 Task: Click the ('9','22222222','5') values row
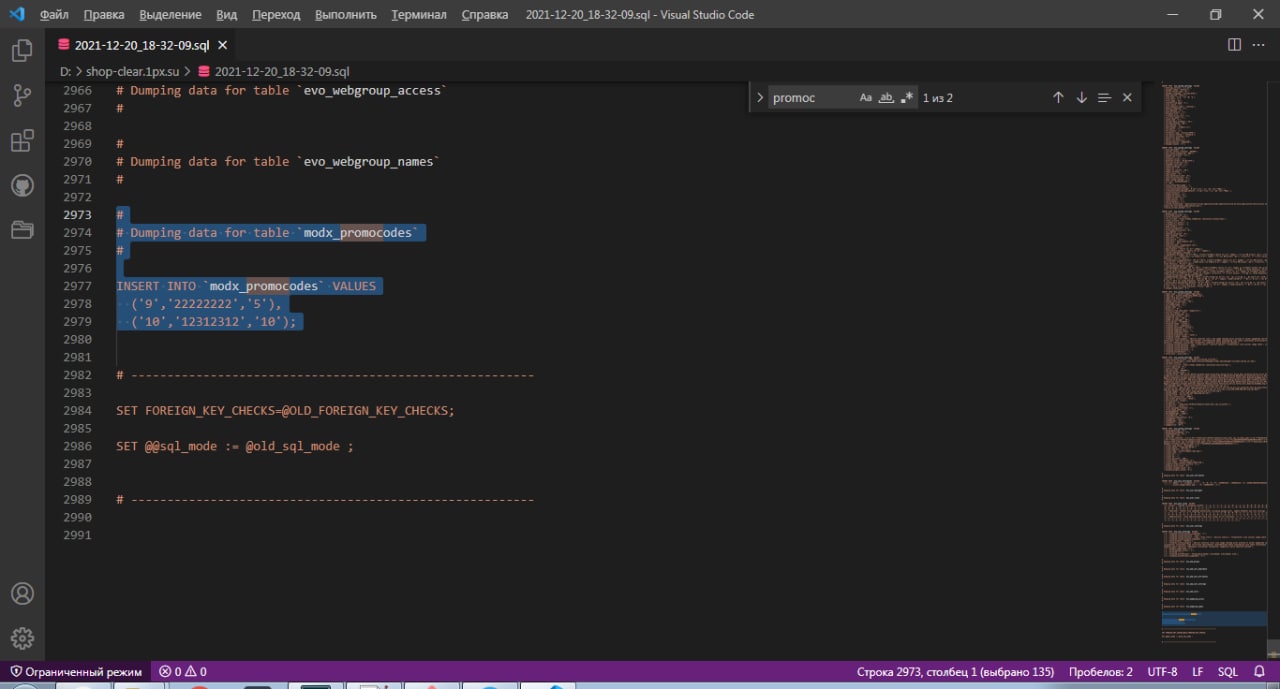(x=208, y=304)
